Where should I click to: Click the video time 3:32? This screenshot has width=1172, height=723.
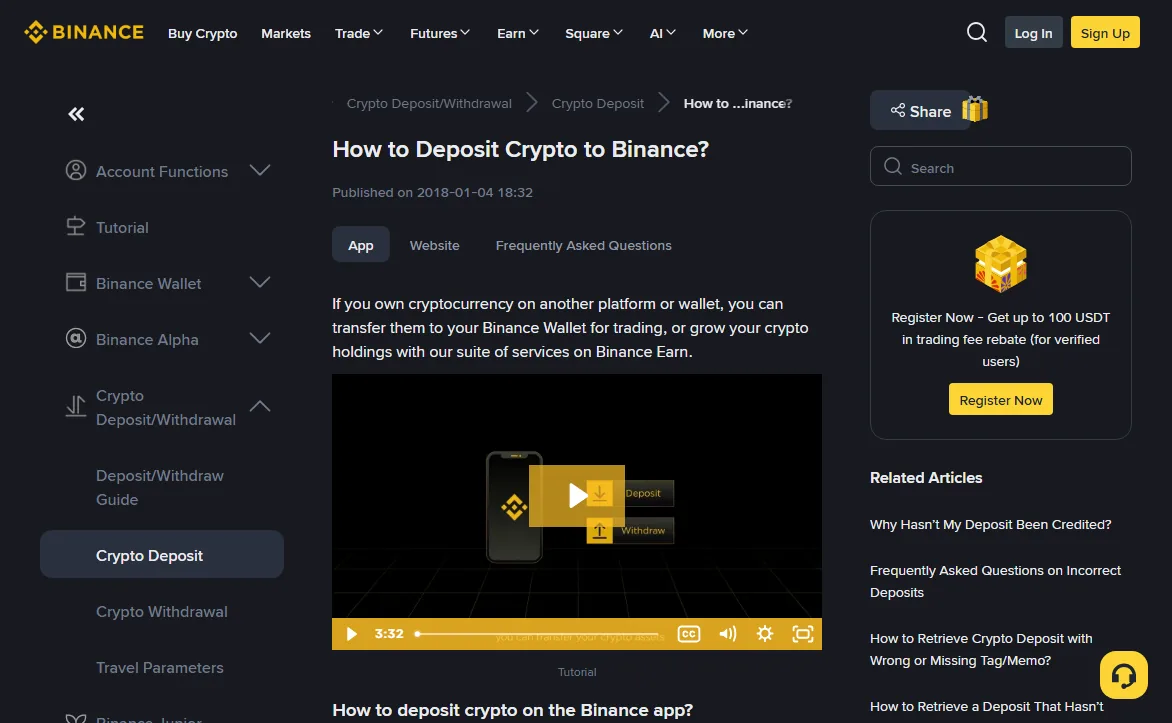click(389, 633)
